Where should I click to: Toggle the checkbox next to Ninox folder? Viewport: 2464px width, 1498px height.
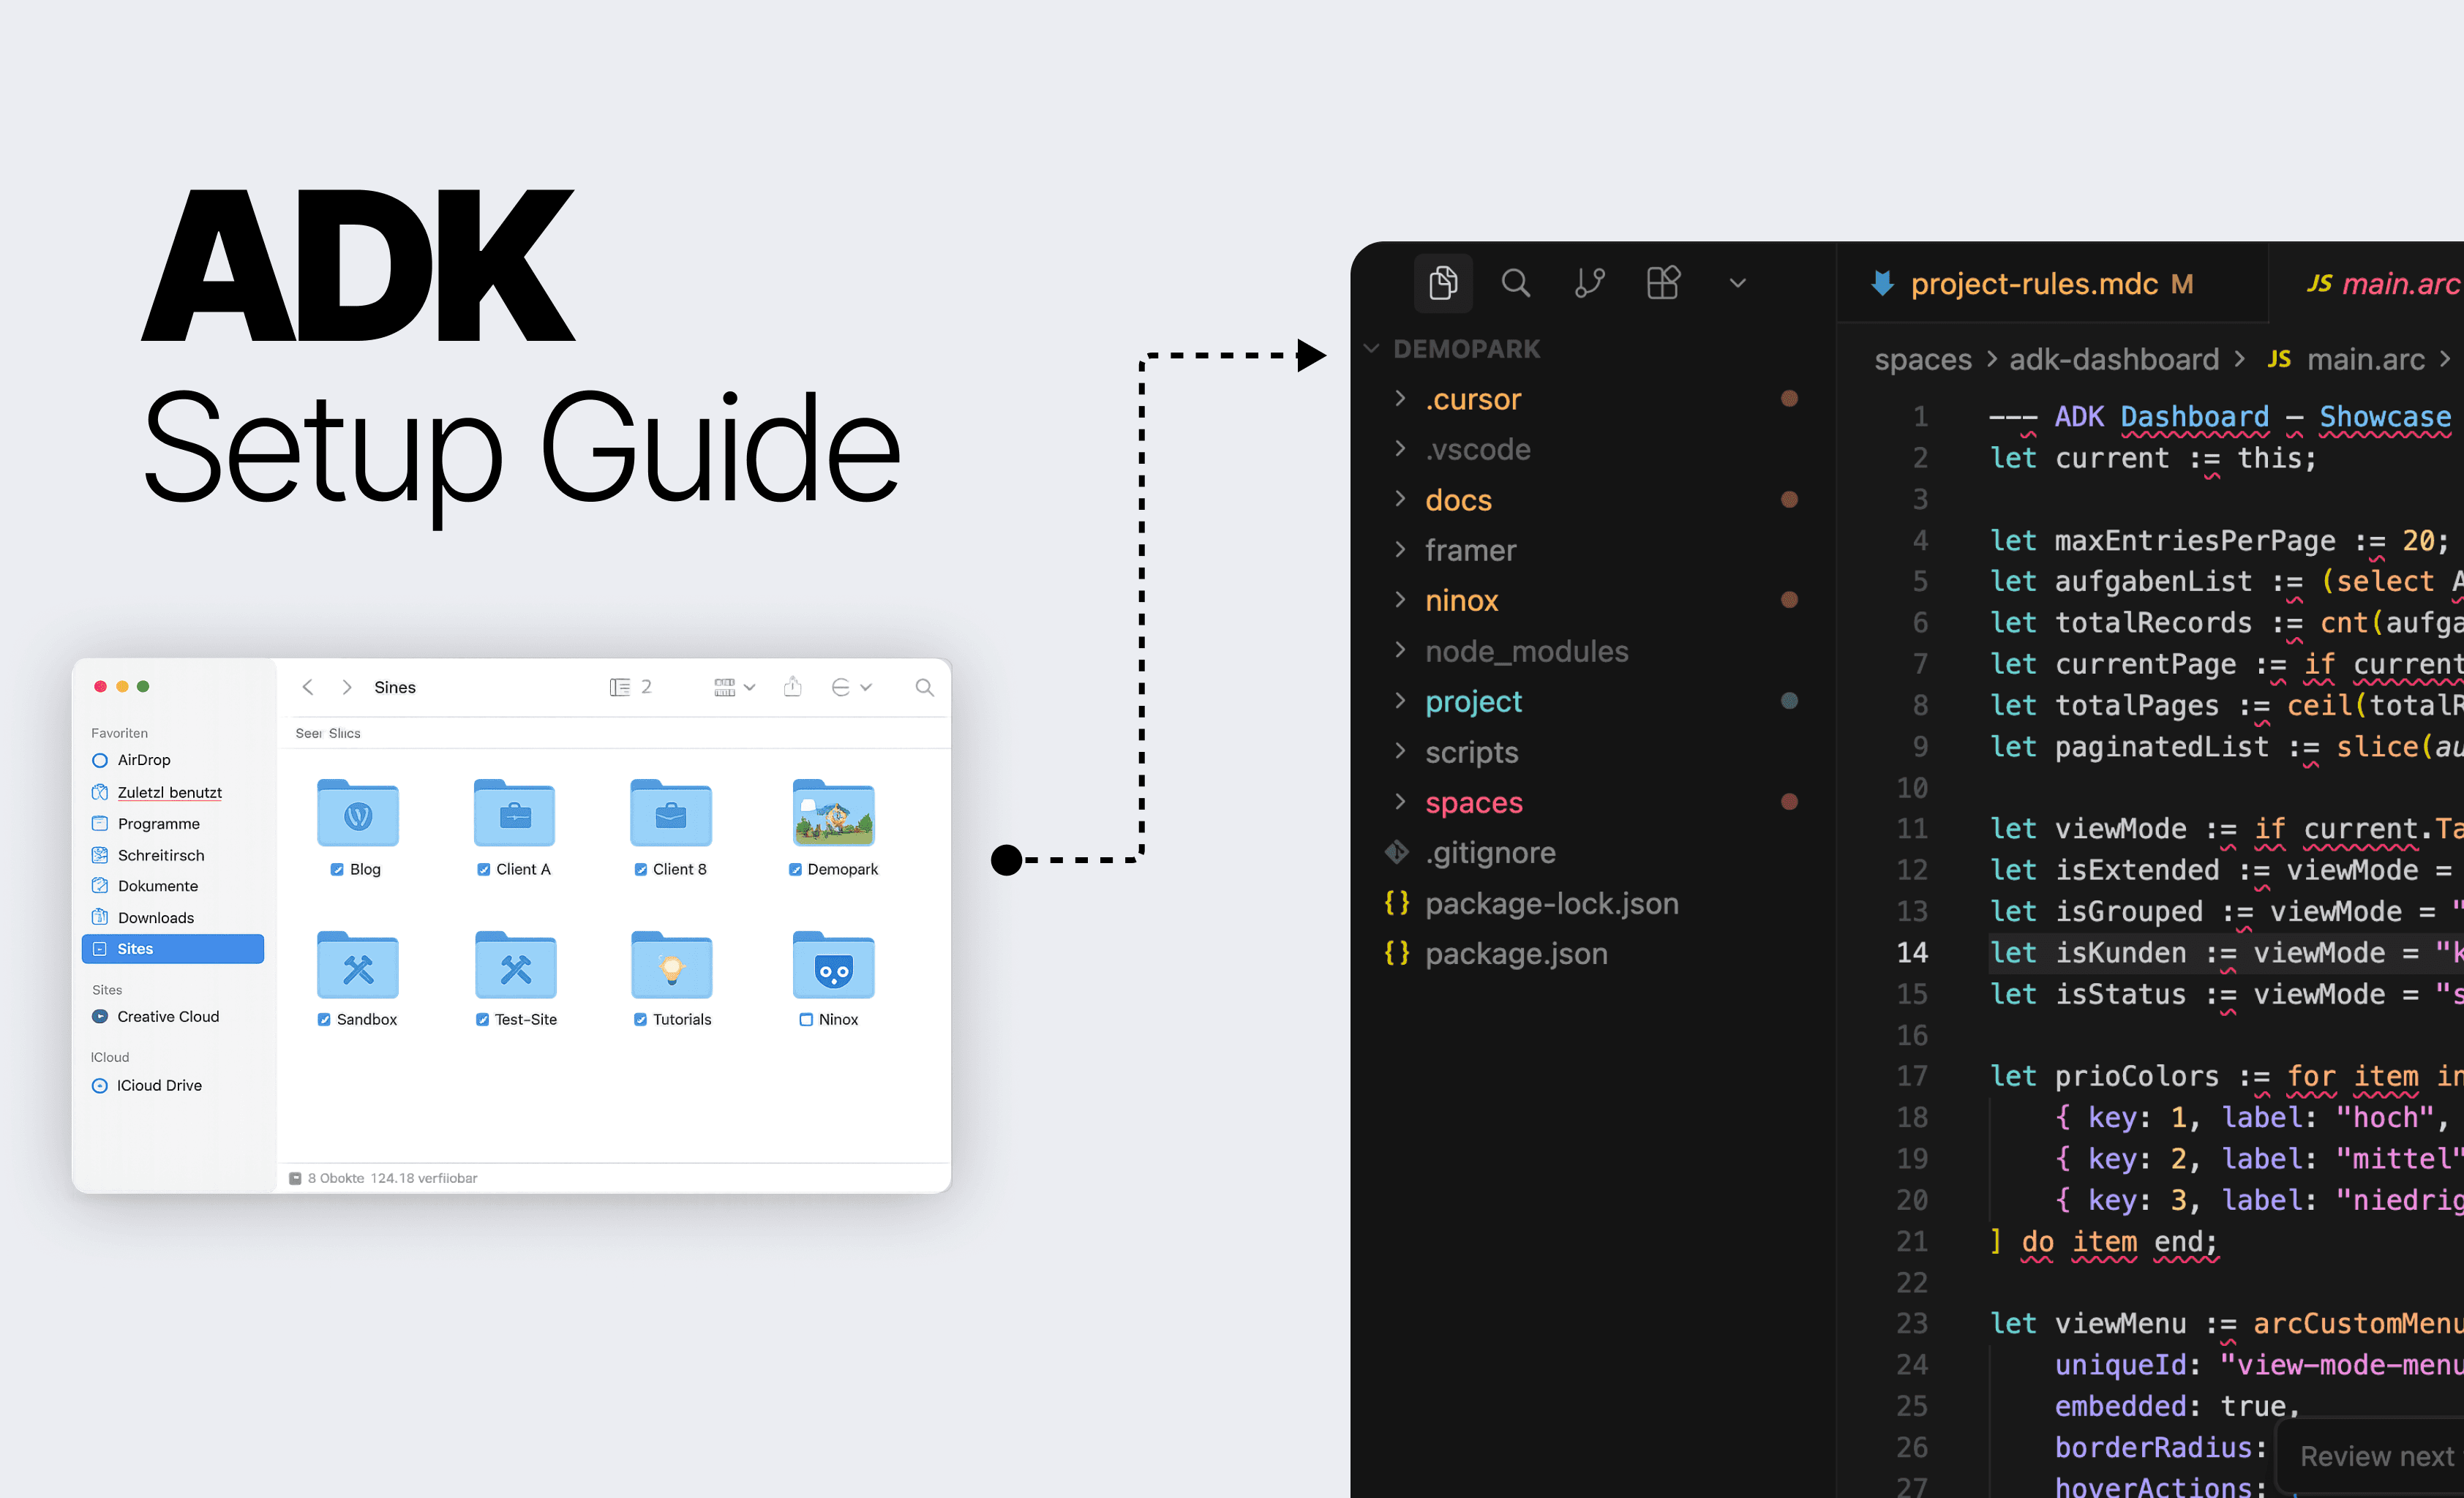(805, 1019)
